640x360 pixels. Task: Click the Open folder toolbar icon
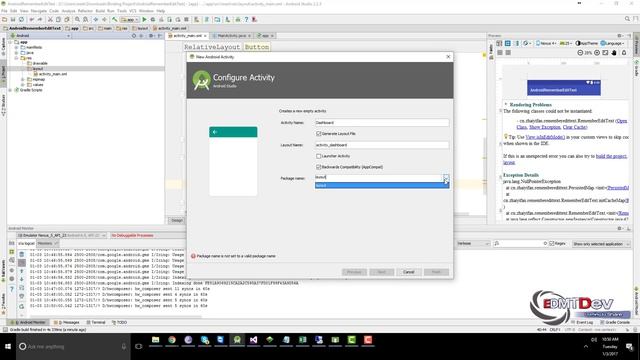point(4,19)
